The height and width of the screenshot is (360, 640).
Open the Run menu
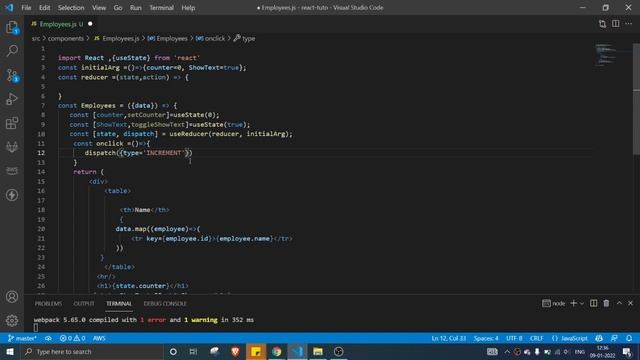pyautogui.click(x=136, y=7)
